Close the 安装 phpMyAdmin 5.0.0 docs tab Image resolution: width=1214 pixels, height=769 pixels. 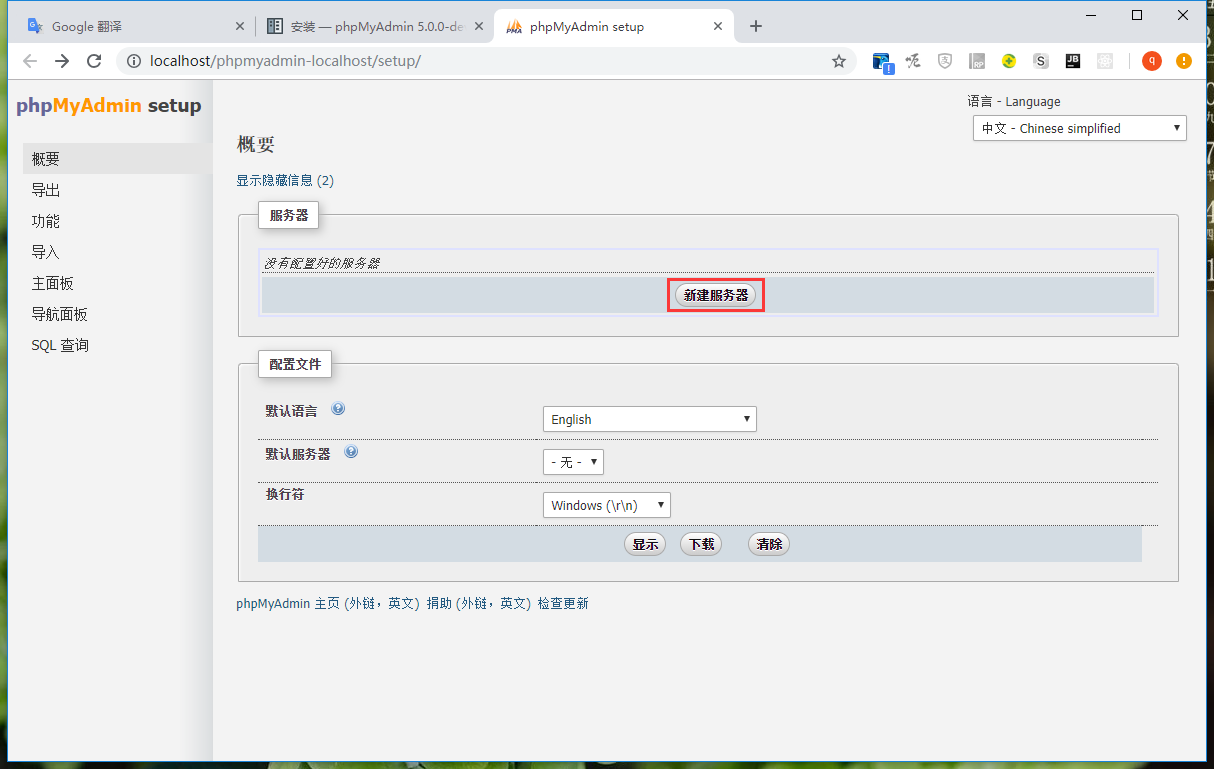click(479, 27)
